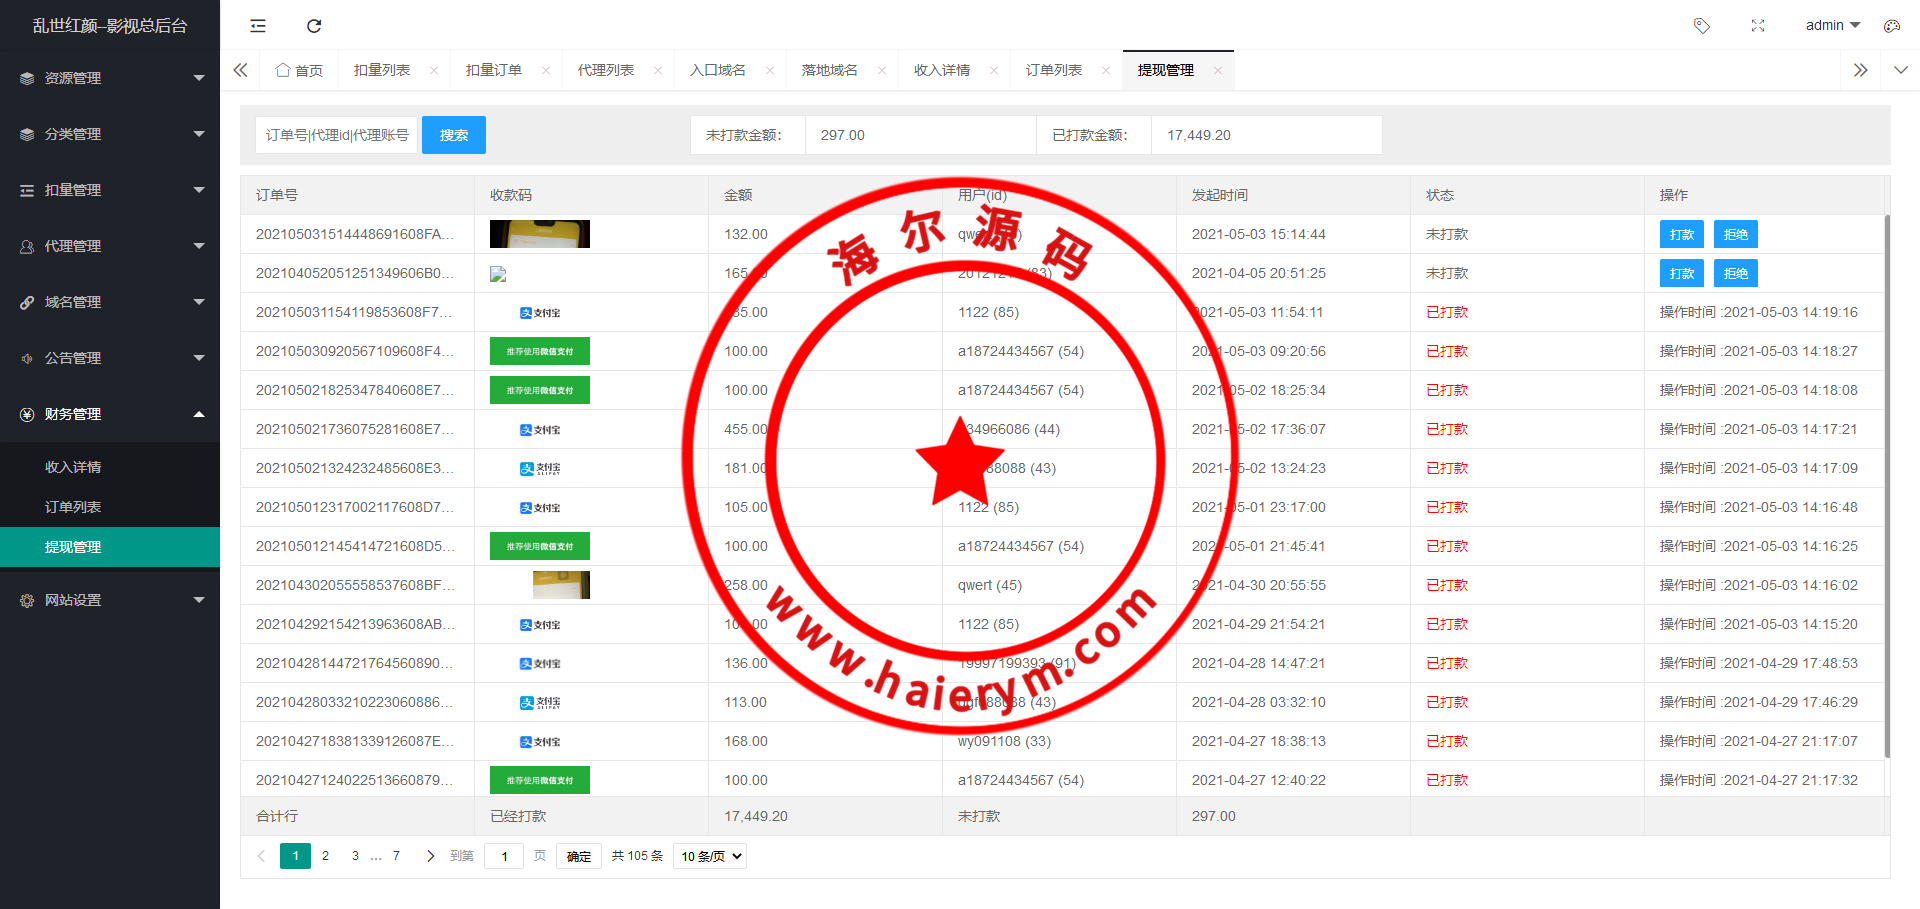Click the order number search input field
This screenshot has height=909, width=1920.
(x=336, y=135)
